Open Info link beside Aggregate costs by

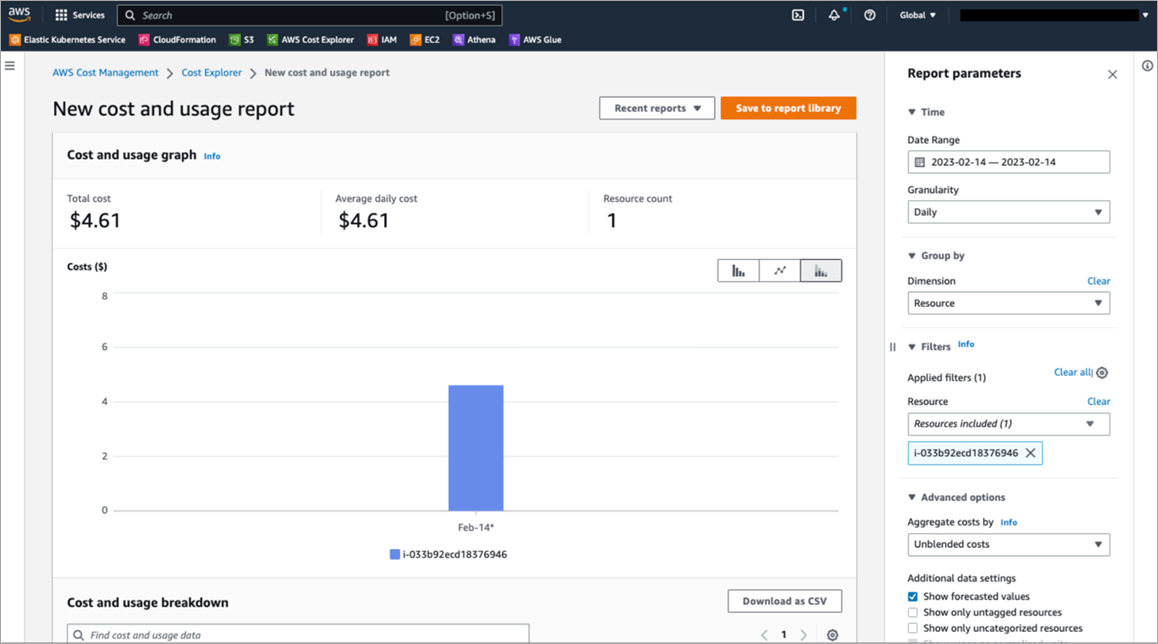[1009, 523]
